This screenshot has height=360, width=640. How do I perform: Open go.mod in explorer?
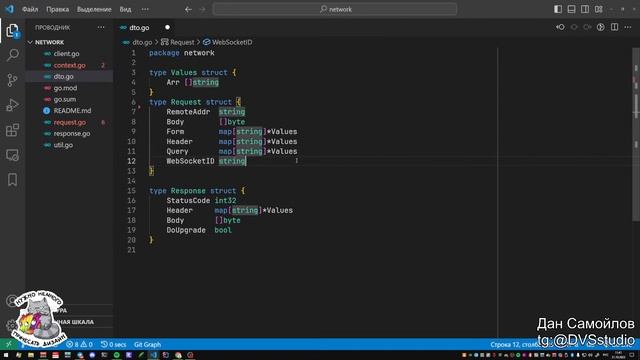tap(65, 88)
